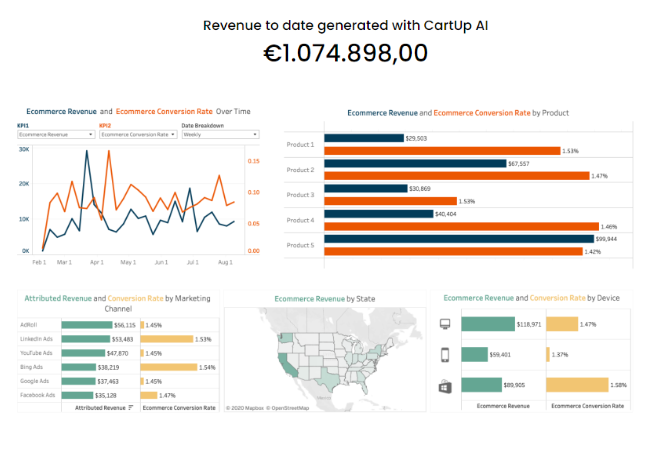Open the Date Breakdown Weekly dropdown
655x453 pixels.
point(221,135)
